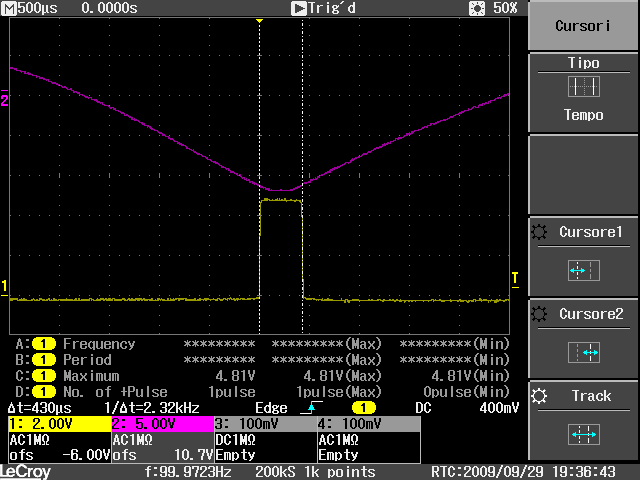Select channel 2 tab showing 5.00V

pos(160,424)
